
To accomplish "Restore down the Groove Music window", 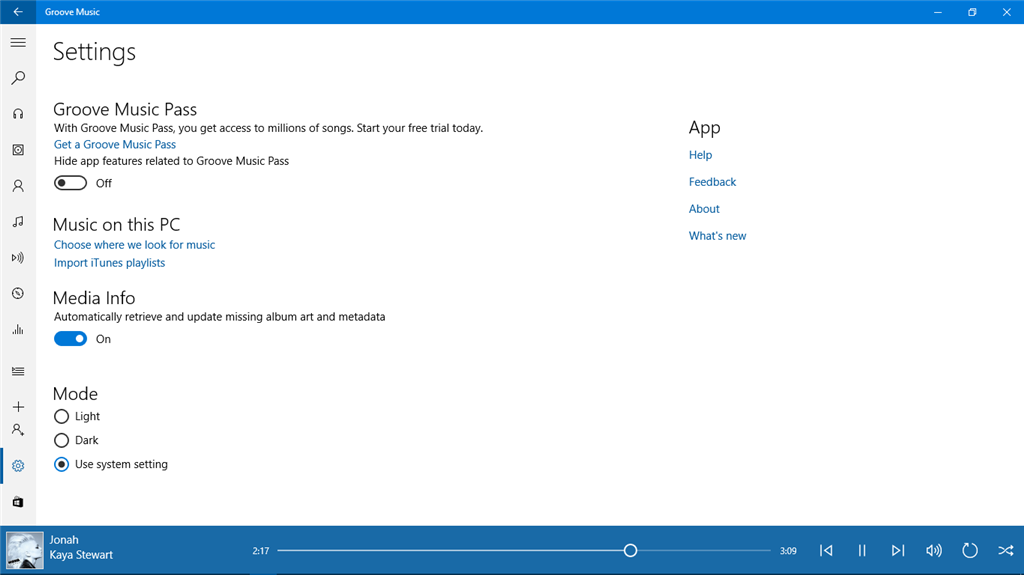I will click(972, 12).
